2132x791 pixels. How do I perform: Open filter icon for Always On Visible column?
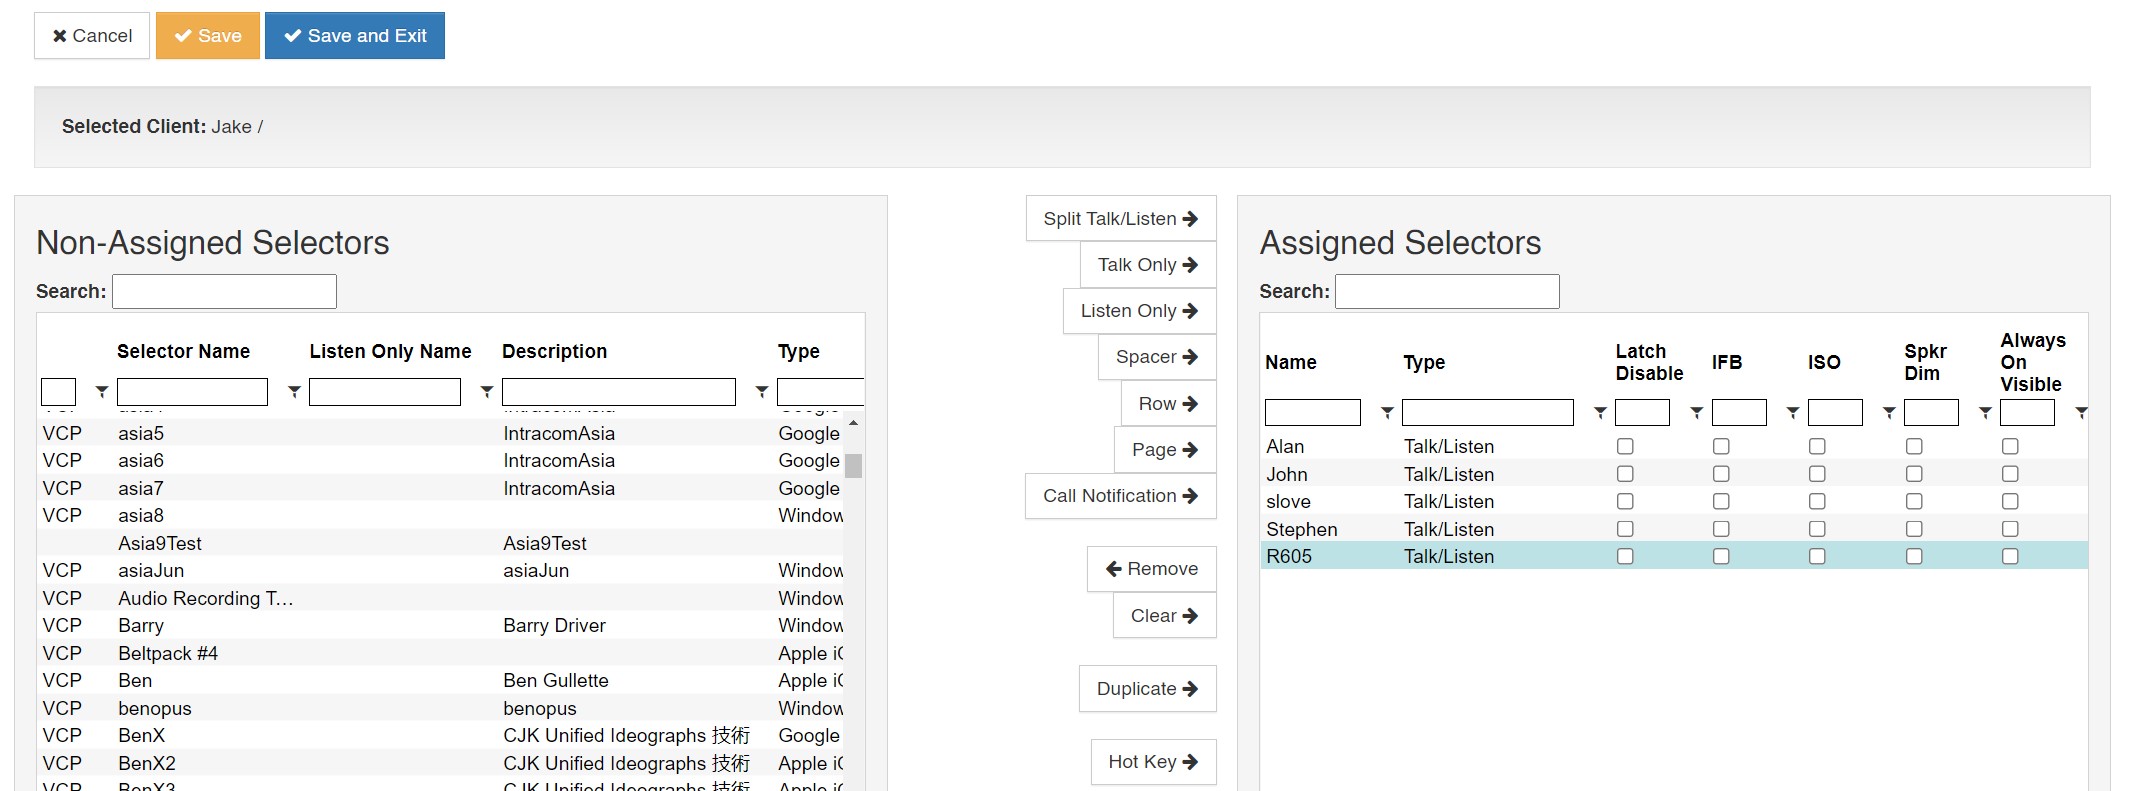[2081, 412]
